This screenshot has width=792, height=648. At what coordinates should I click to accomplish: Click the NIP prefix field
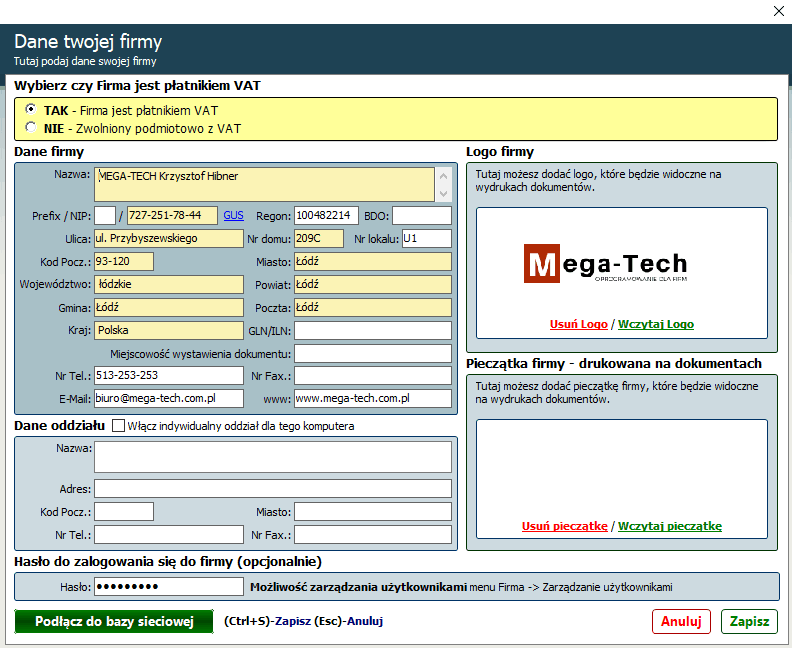[x=105, y=216]
